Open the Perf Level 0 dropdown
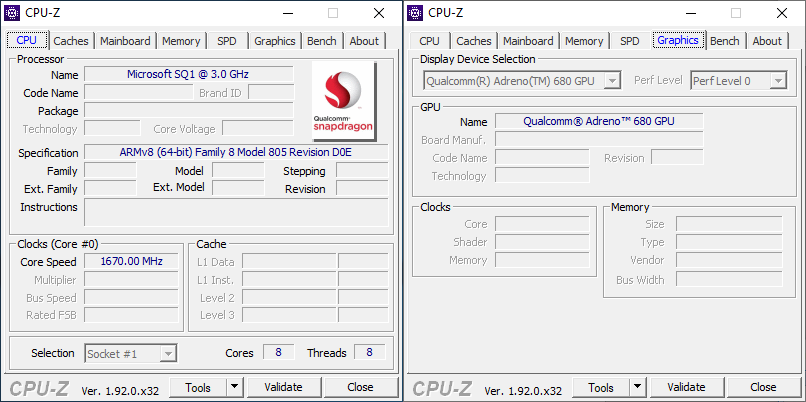This screenshot has height=402, width=806. coord(739,81)
